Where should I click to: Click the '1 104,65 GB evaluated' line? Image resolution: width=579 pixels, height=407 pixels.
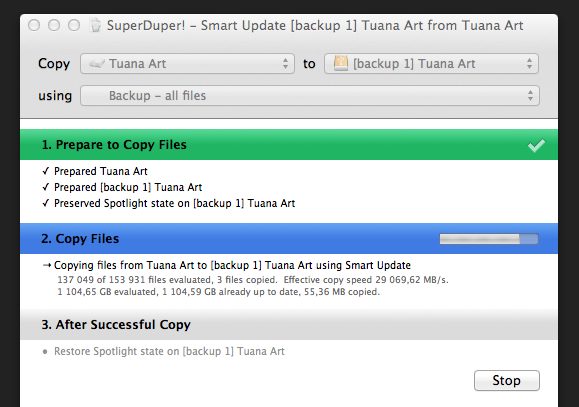(219, 292)
